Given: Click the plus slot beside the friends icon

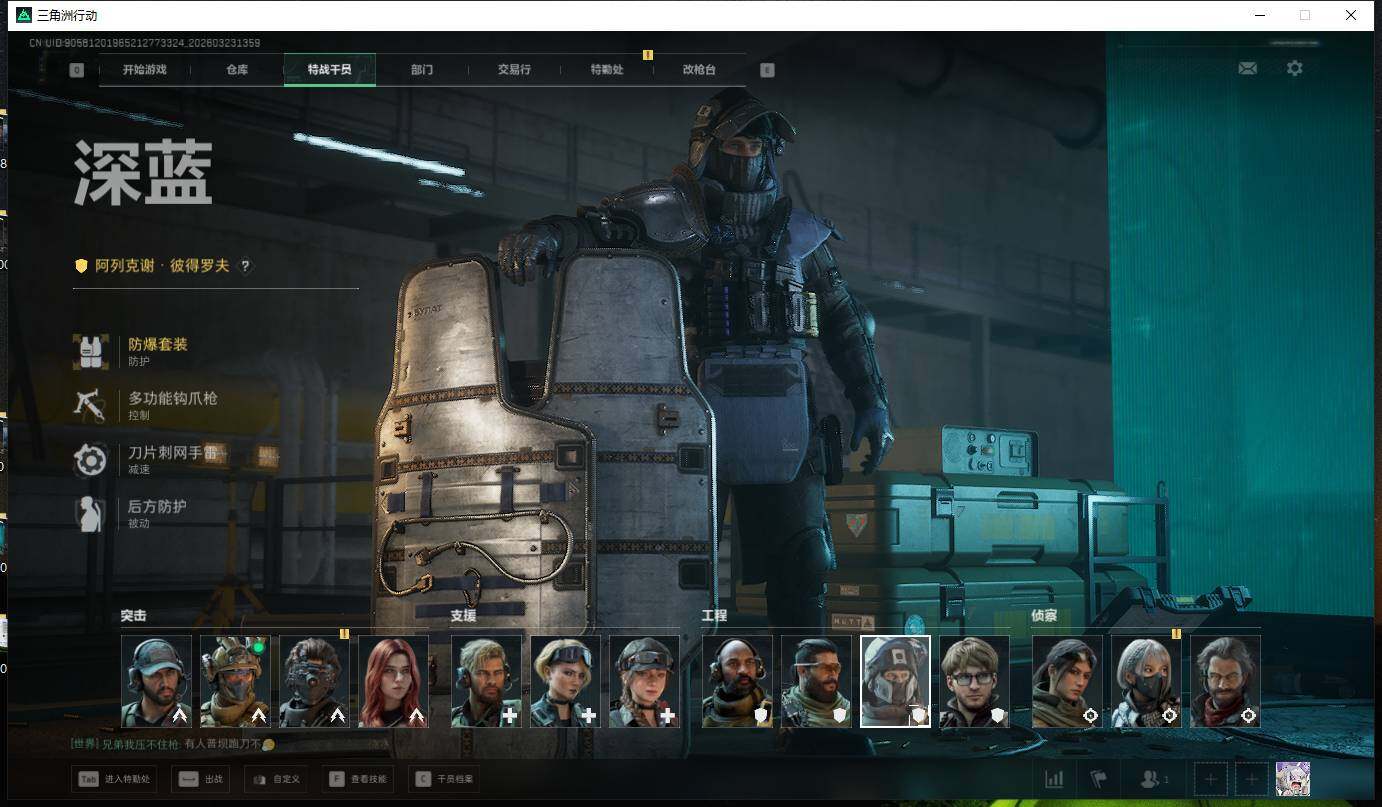Looking at the screenshot, I should [x=1210, y=779].
